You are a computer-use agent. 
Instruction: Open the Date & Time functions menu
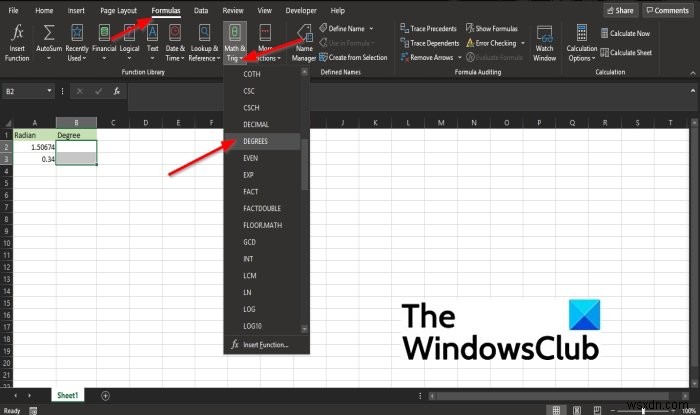point(175,43)
